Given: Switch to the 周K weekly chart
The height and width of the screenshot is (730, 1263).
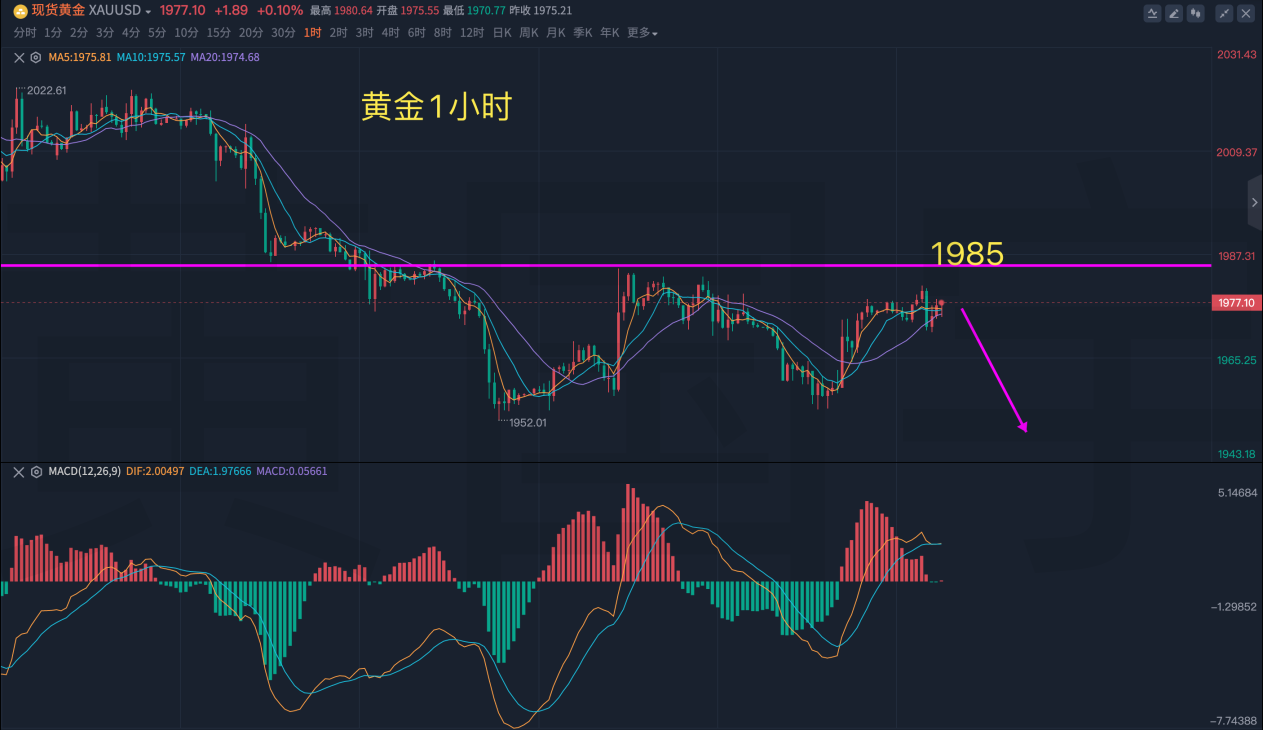Looking at the screenshot, I should click(x=529, y=33).
